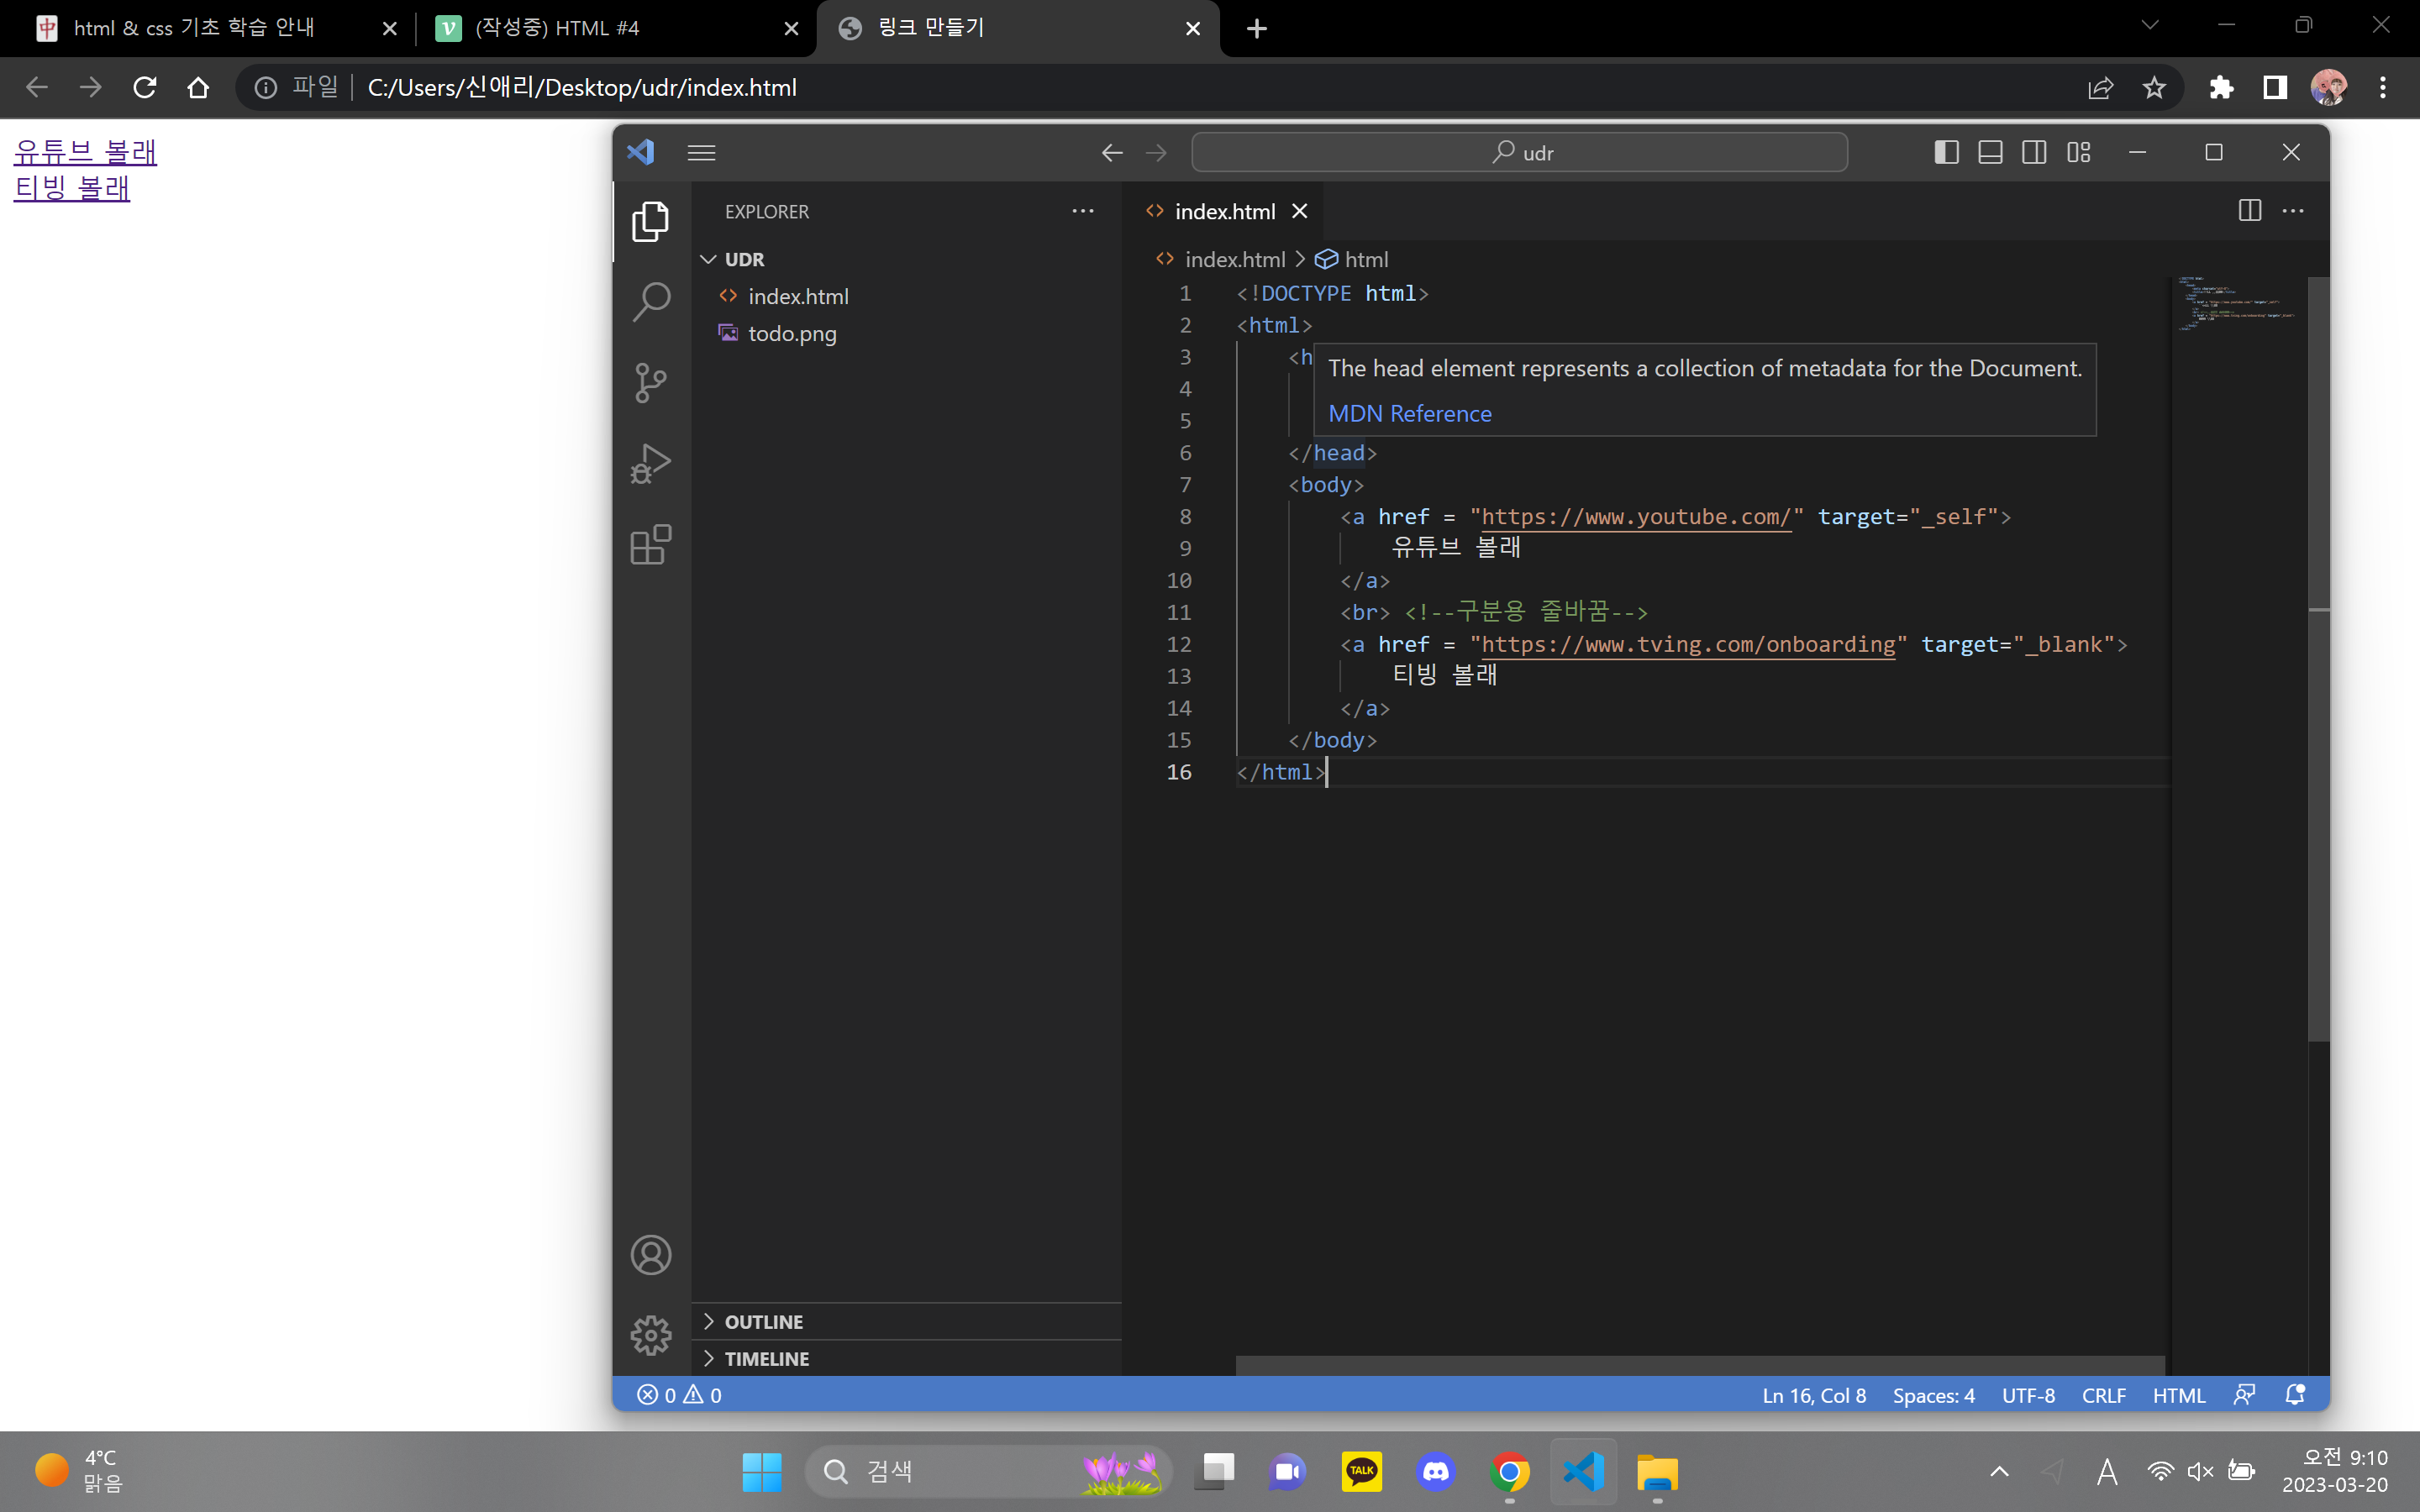Image resolution: width=2420 pixels, height=1512 pixels.
Task: Toggle the secondary side bar visibility
Action: point(2034,152)
